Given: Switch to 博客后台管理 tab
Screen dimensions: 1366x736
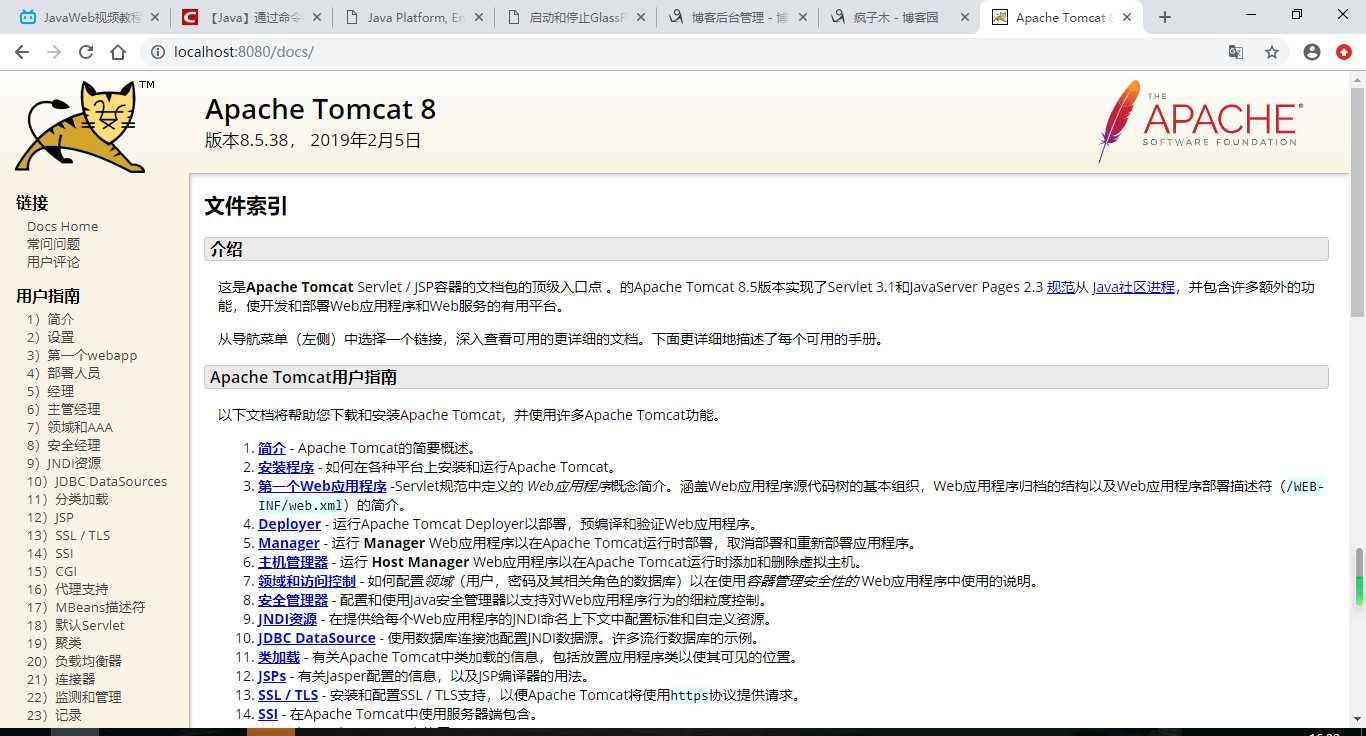Looking at the screenshot, I should pos(737,17).
